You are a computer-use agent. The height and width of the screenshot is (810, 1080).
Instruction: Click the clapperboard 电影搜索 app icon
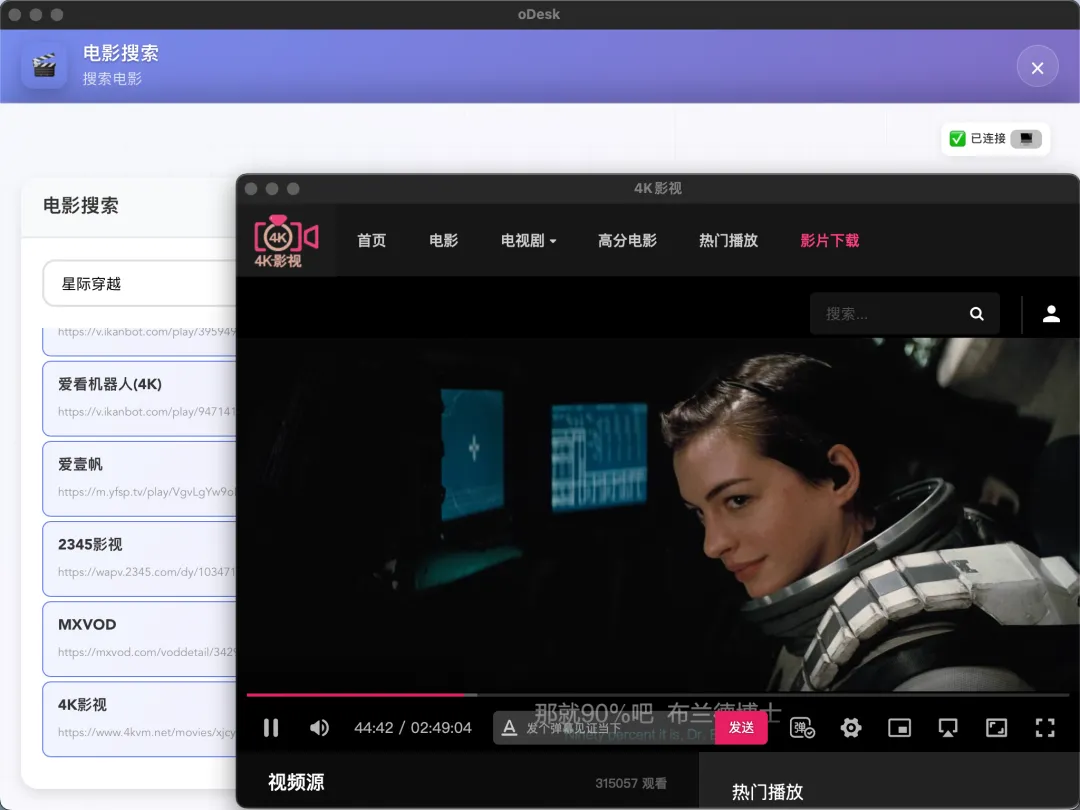[44, 65]
